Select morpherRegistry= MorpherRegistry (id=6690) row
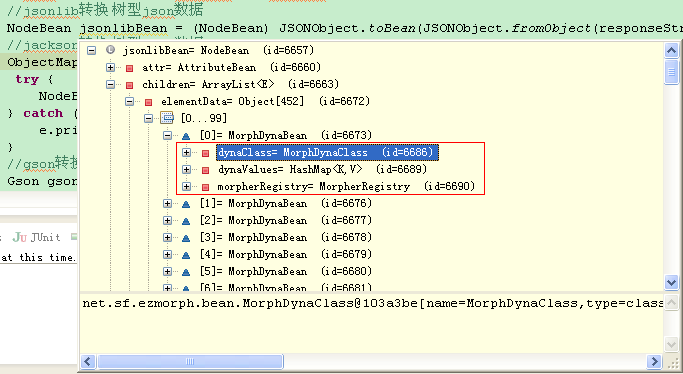This screenshot has height=374, width=683. (x=346, y=186)
